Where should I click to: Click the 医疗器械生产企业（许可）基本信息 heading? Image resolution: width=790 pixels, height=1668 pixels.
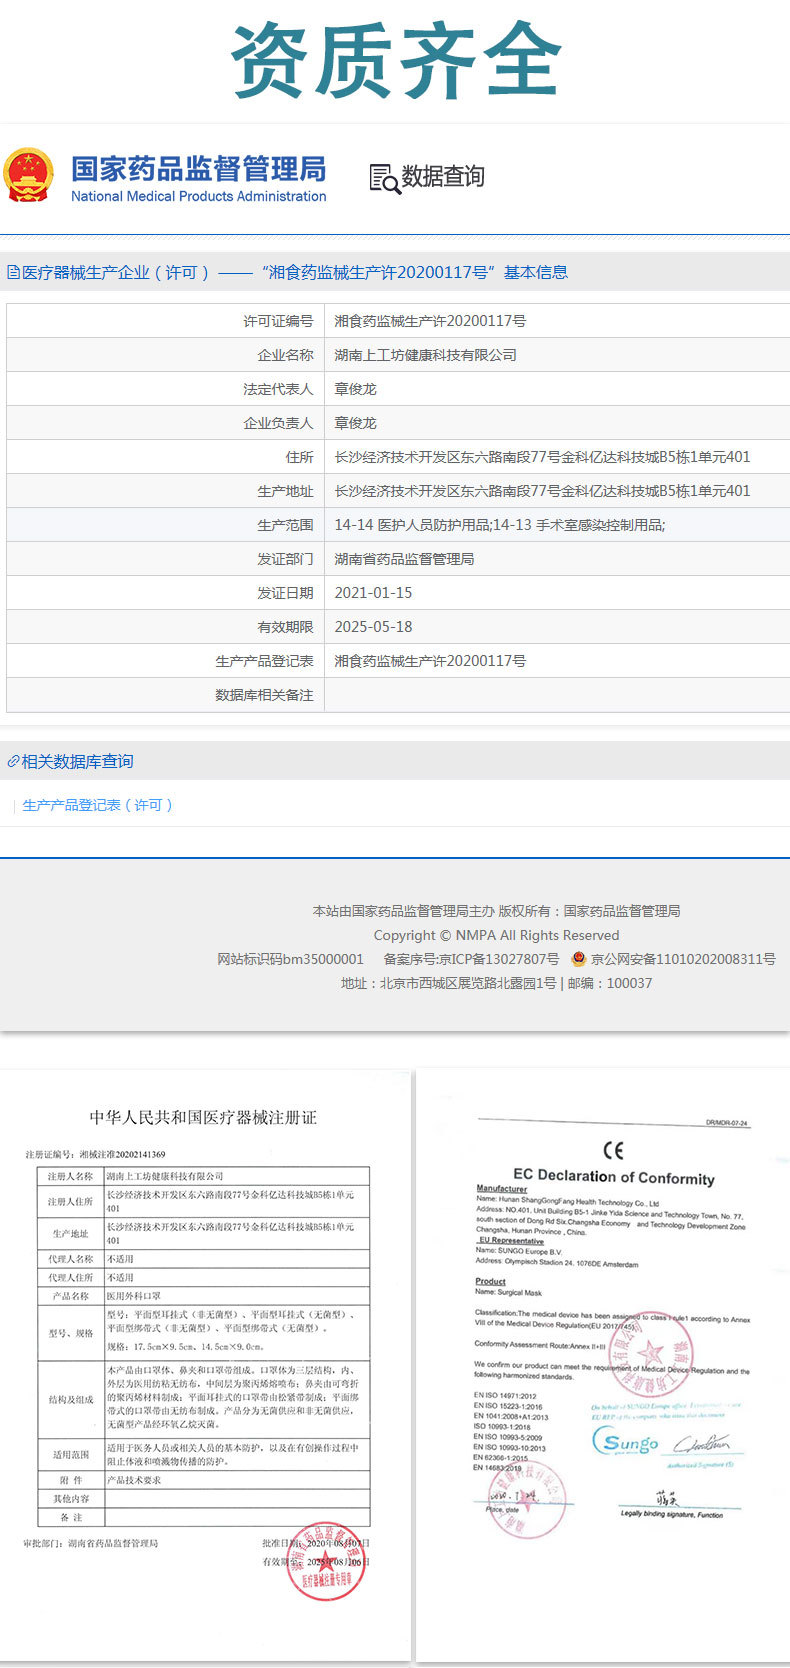(x=295, y=272)
